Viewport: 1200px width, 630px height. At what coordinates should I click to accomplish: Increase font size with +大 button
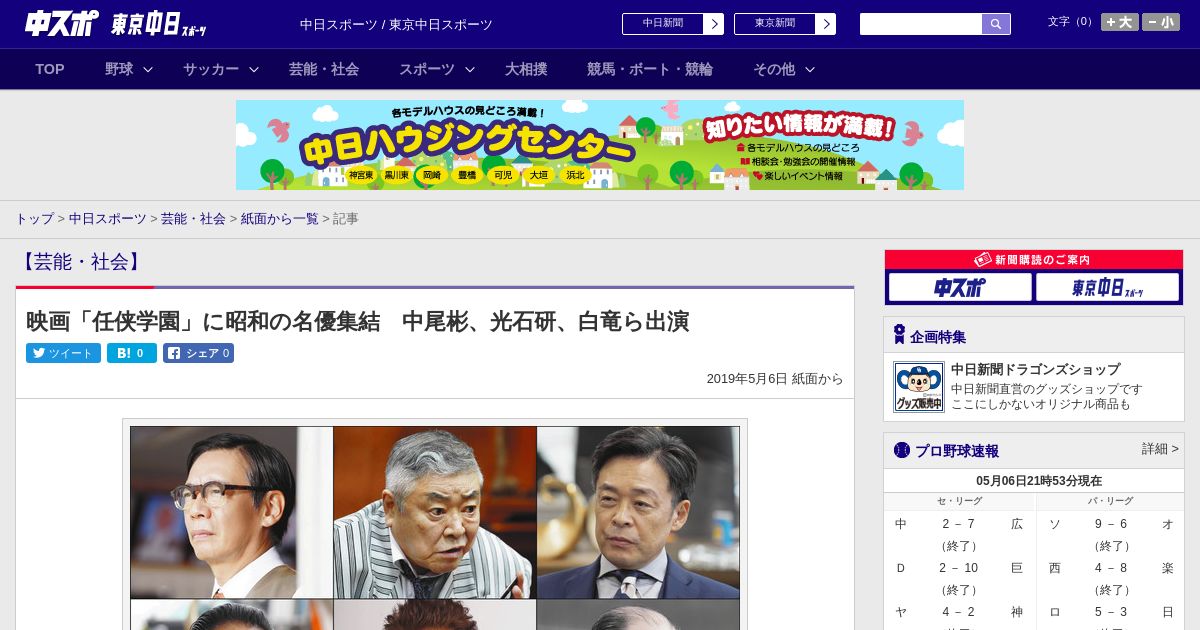click(1119, 22)
